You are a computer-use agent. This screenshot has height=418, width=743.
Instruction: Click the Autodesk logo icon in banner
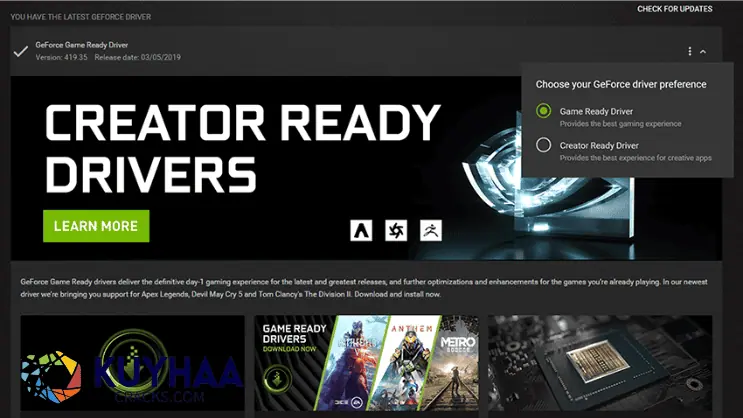(361, 230)
